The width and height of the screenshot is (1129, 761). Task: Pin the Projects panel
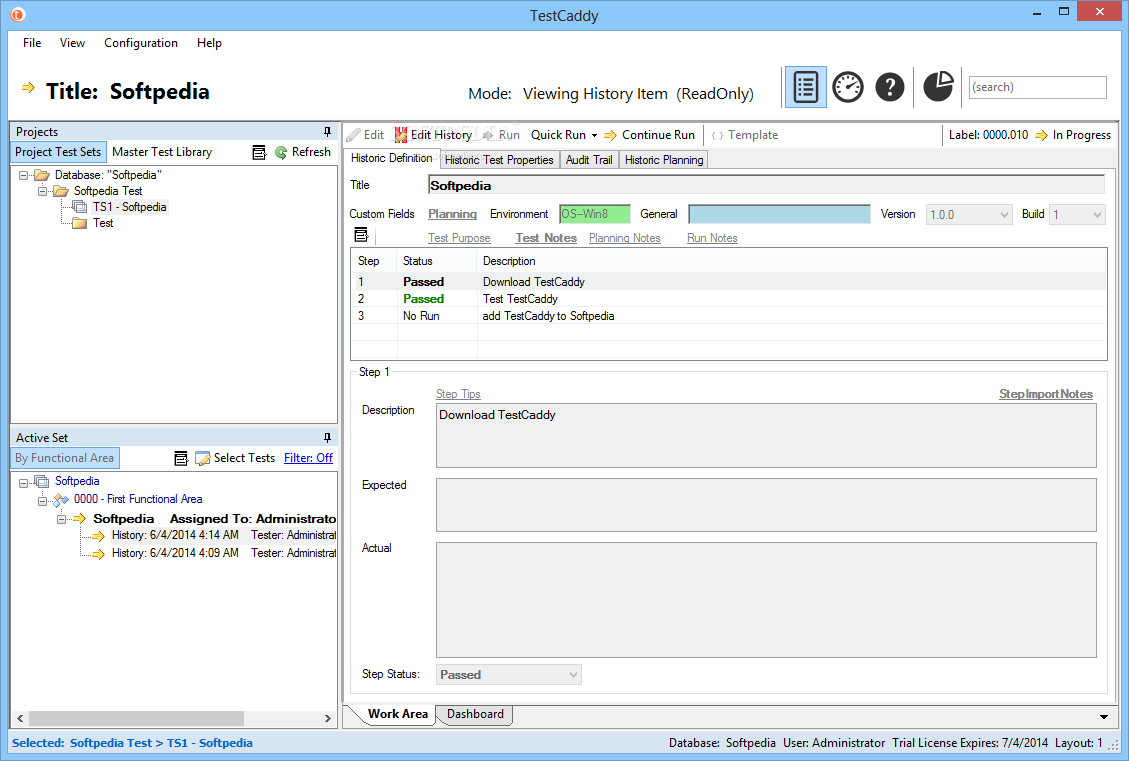[327, 132]
